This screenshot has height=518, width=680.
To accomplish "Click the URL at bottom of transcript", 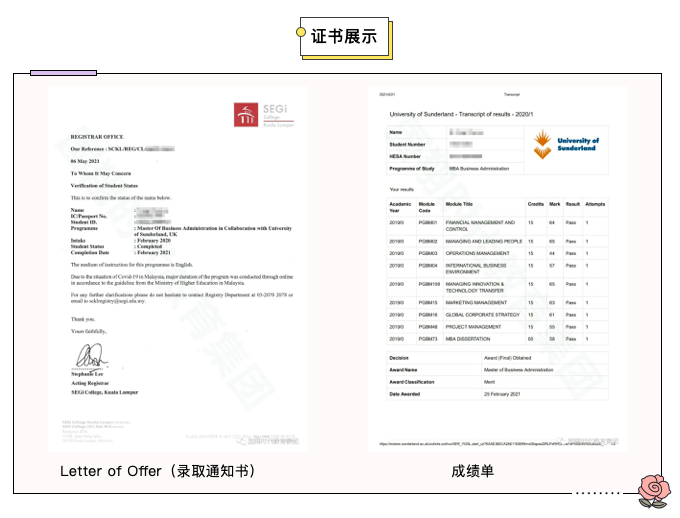I will pyautogui.click(x=497, y=444).
